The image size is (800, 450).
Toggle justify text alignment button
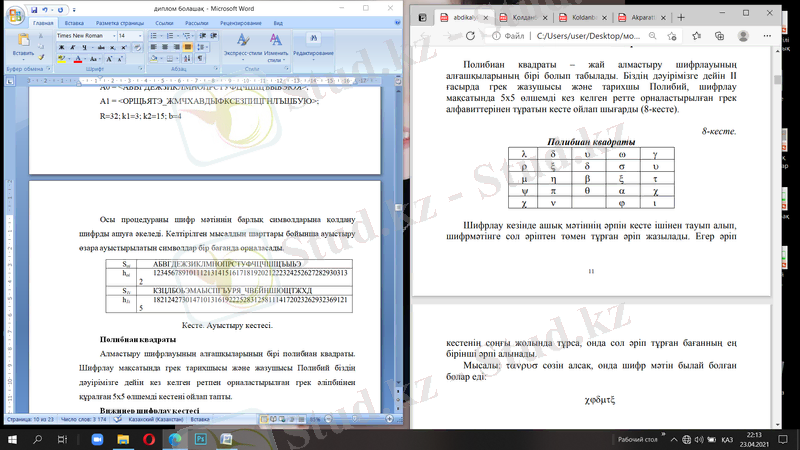[188, 48]
